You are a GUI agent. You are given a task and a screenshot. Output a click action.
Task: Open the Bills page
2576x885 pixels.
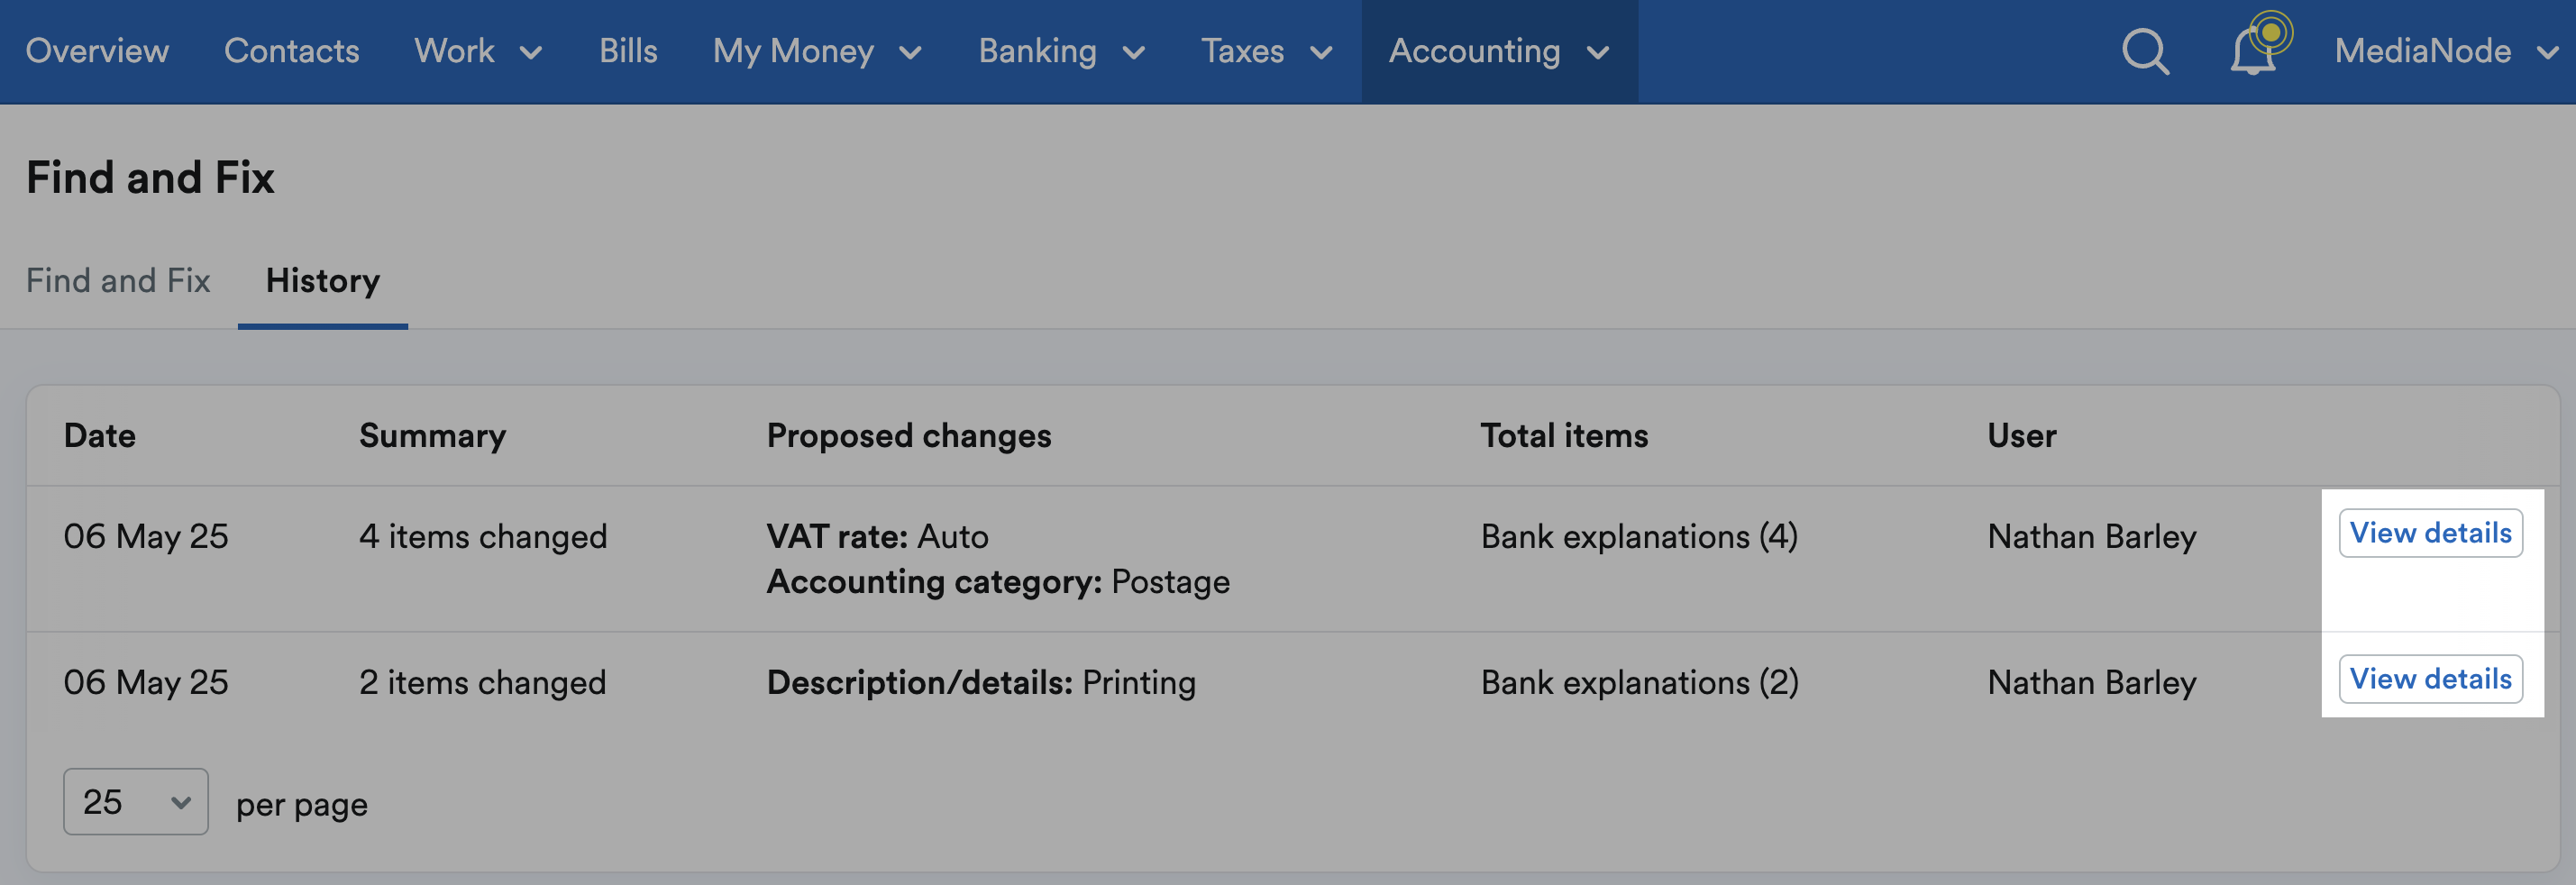(x=628, y=51)
